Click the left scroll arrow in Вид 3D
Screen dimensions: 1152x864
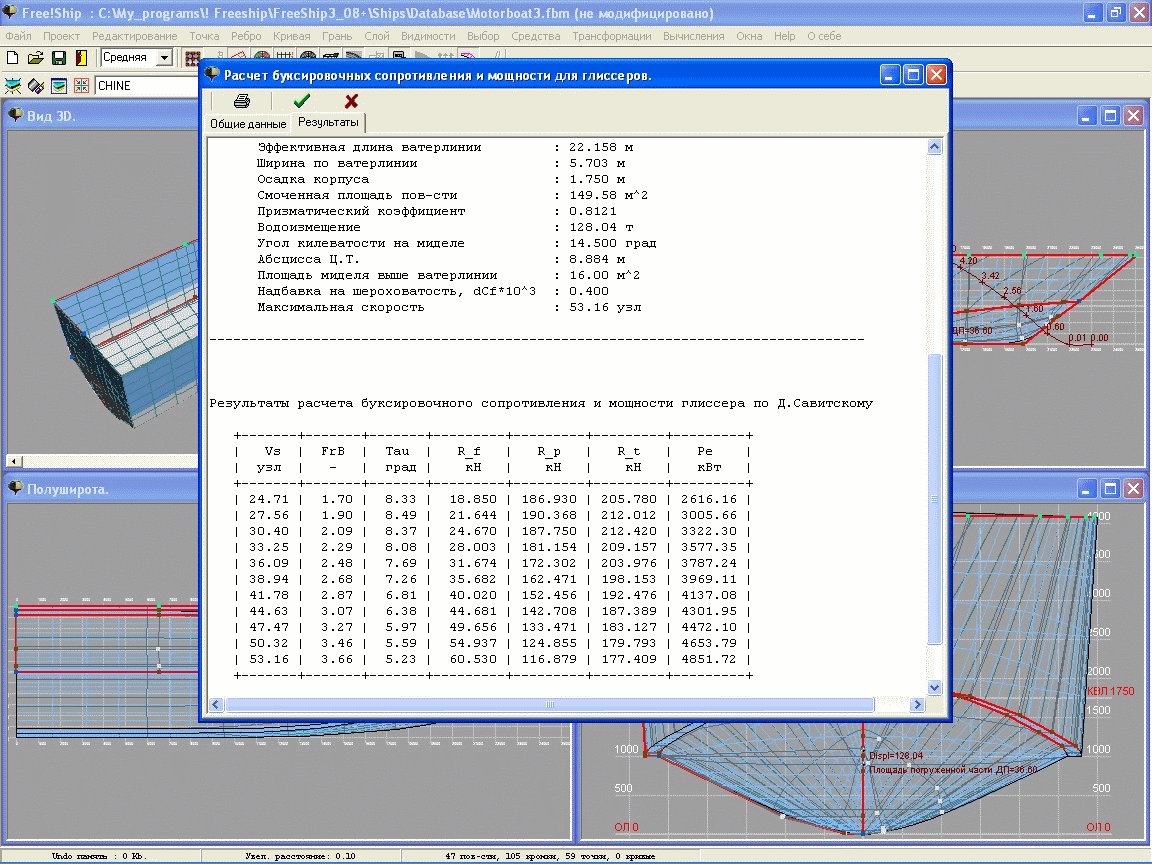(14, 461)
